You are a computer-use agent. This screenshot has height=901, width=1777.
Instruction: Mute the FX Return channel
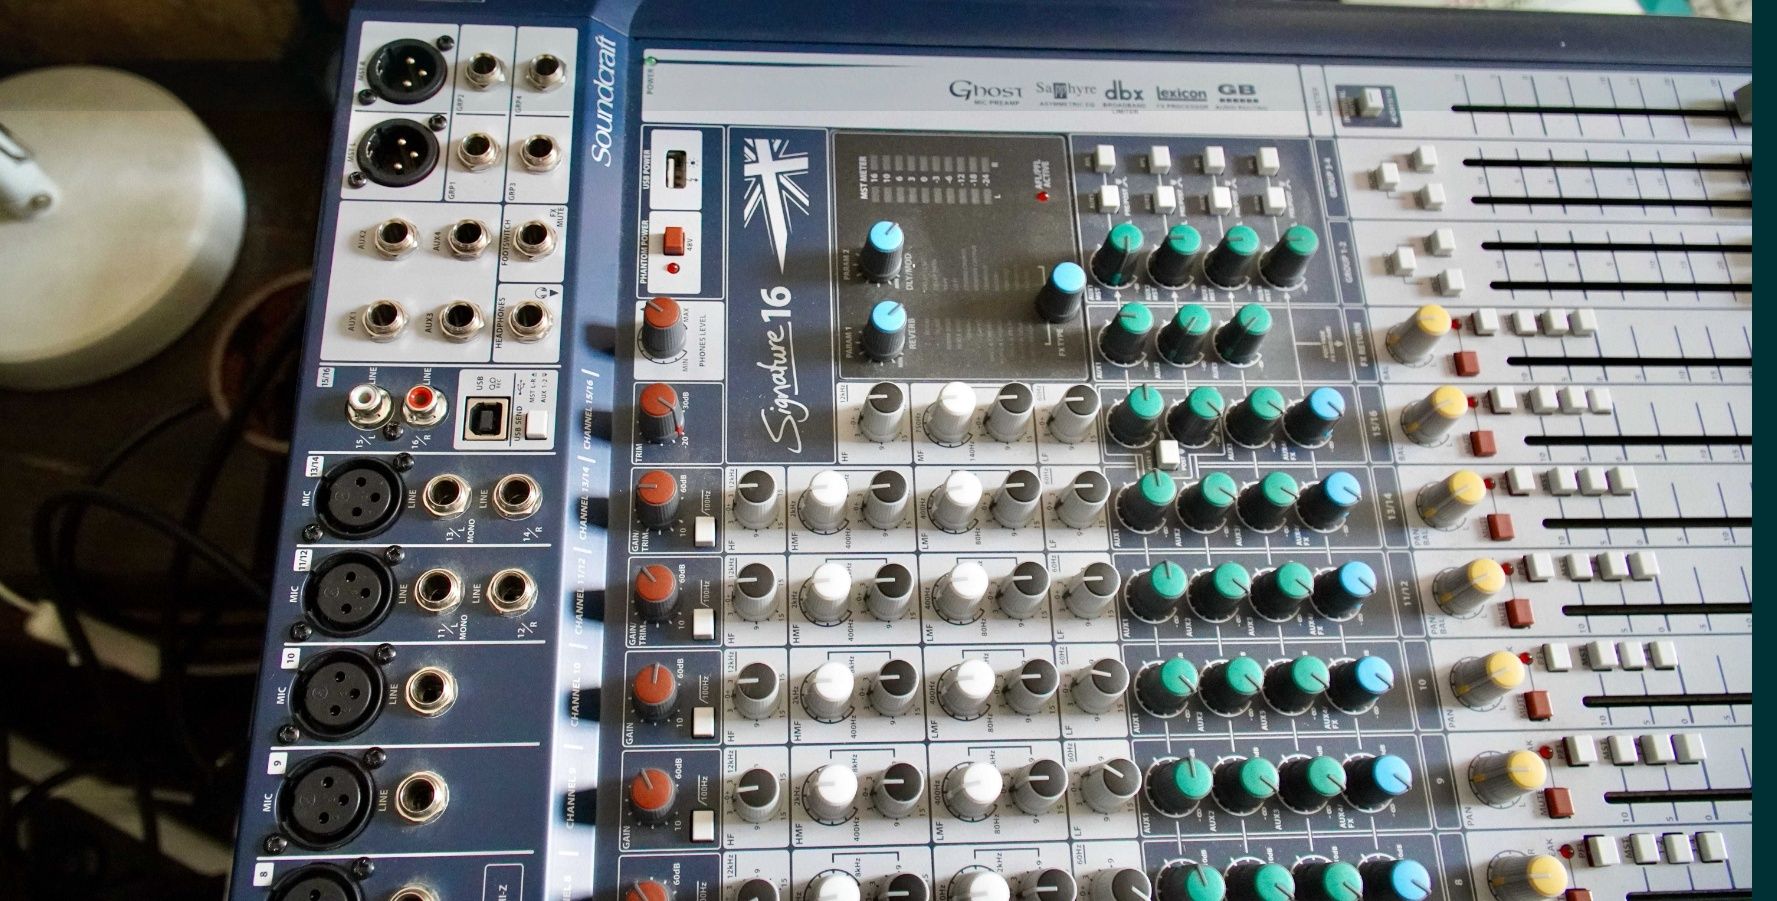coord(1467,363)
